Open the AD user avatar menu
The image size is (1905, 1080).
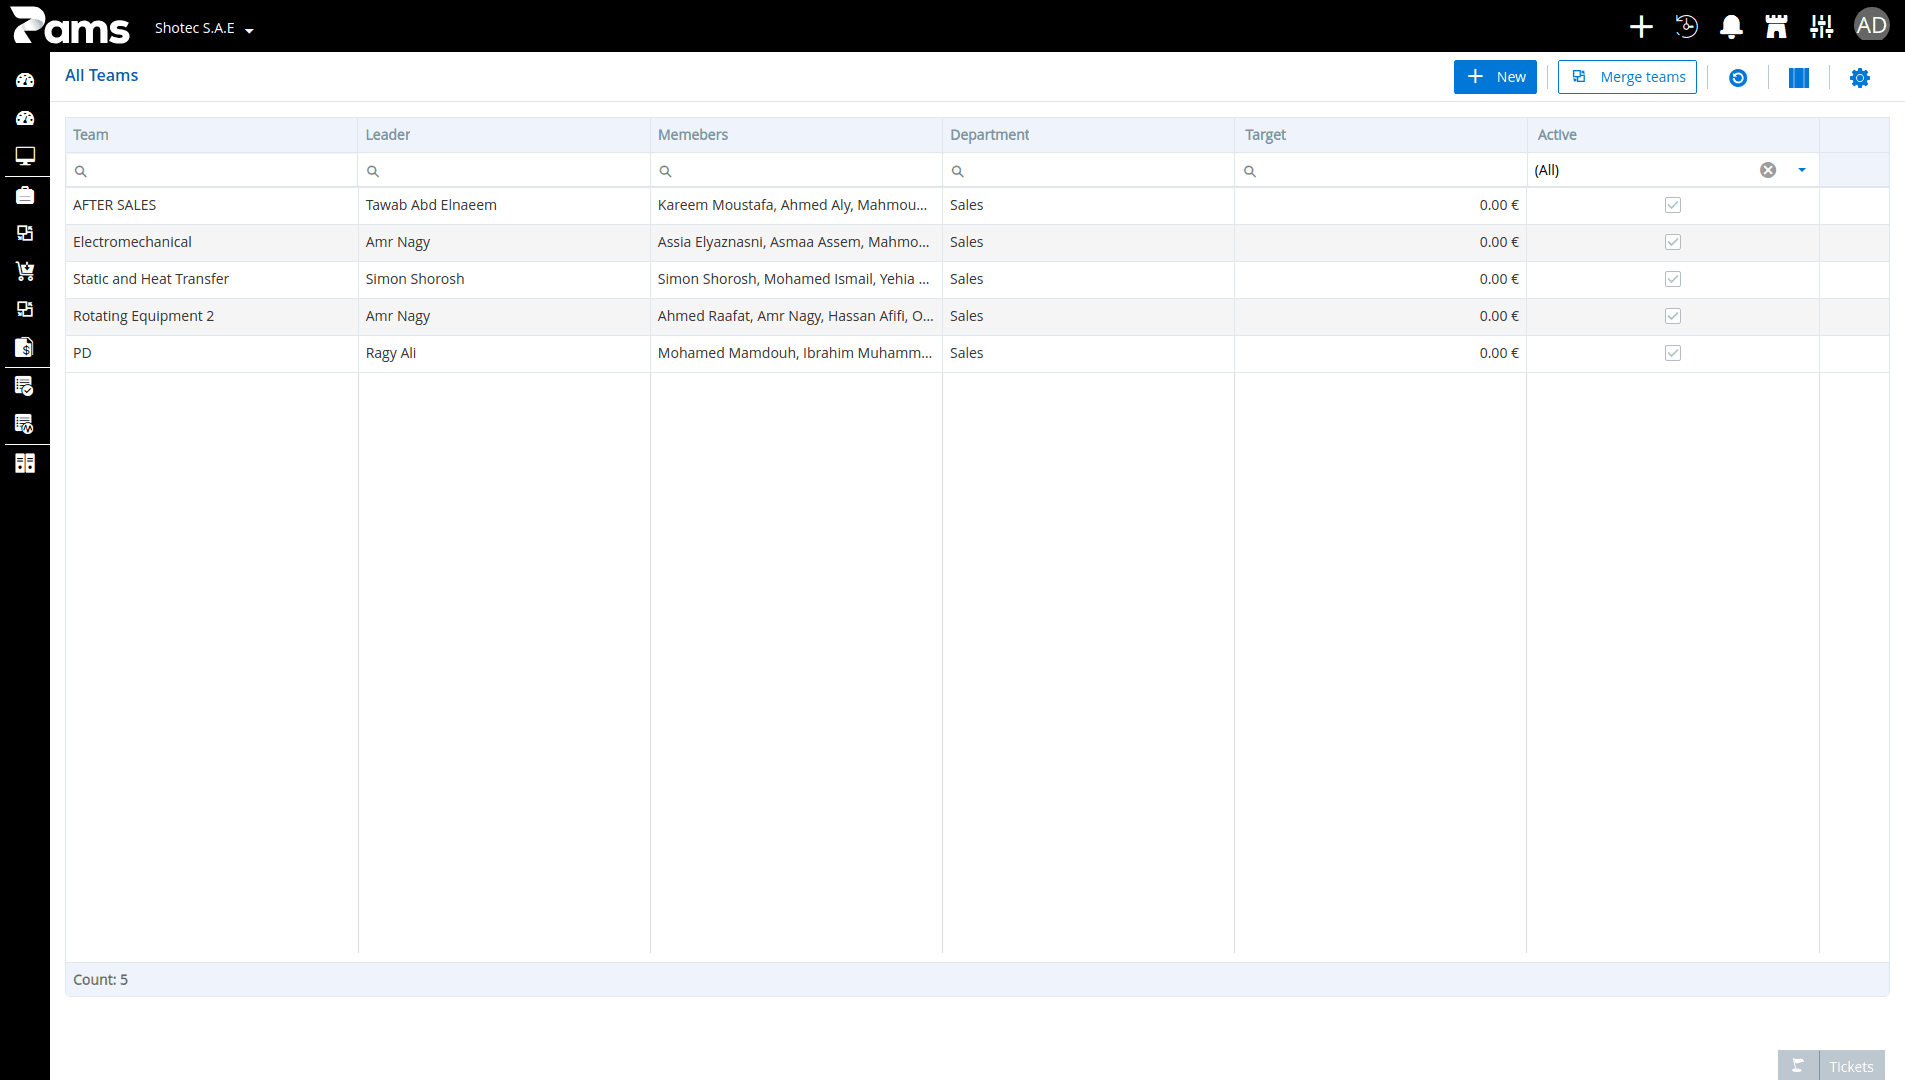(1871, 25)
